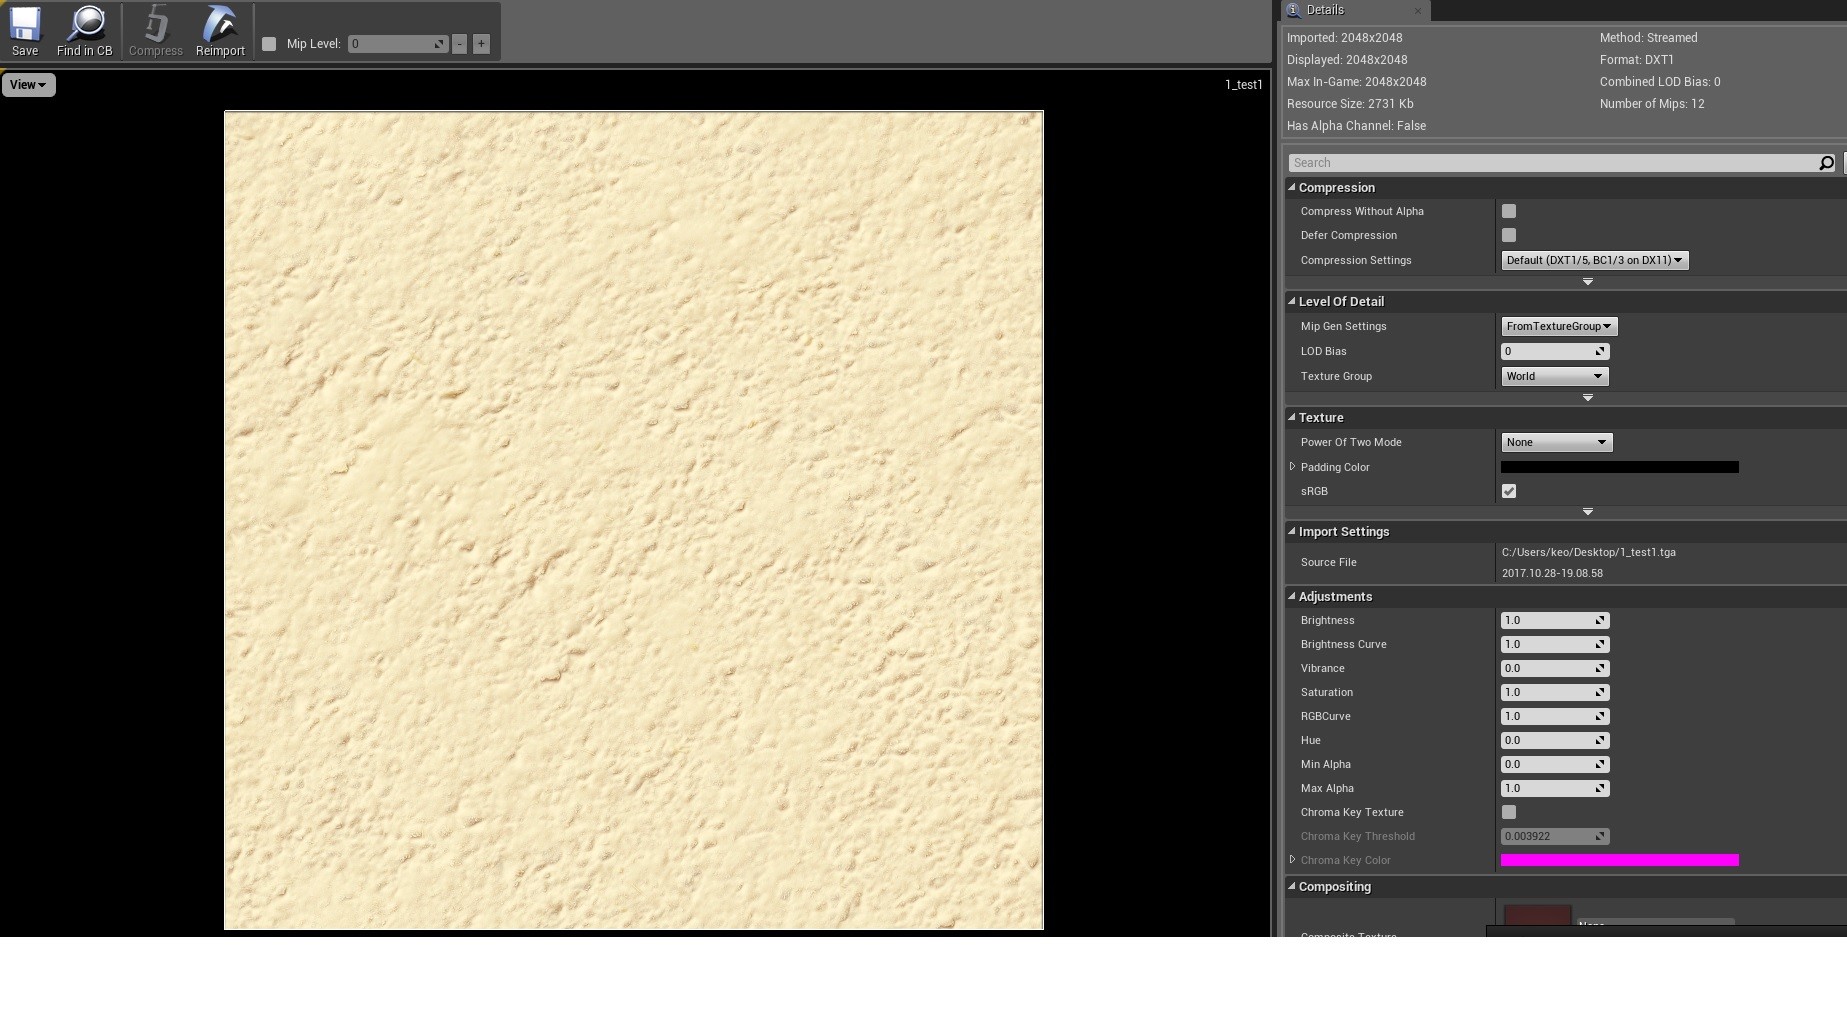This screenshot has height=1024, width=1847.
Task: Collapse the Level Of Detail section
Action: point(1292,301)
